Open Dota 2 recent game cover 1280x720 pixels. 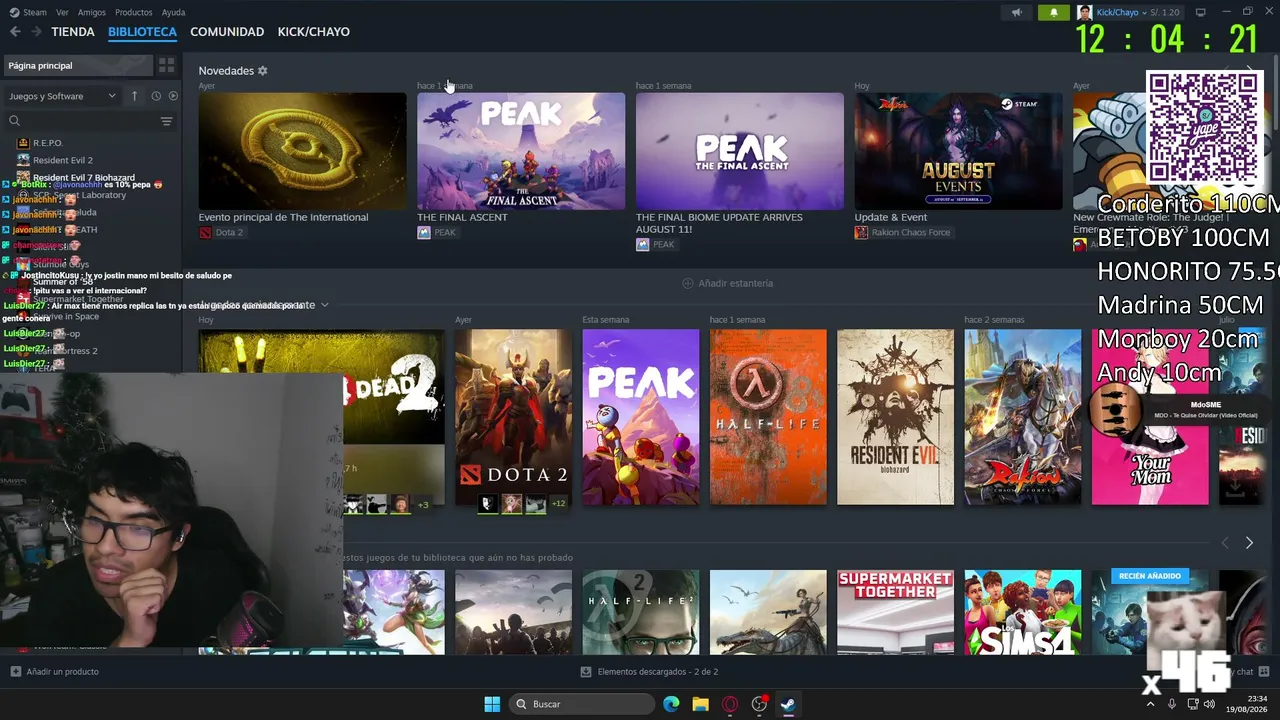tap(514, 417)
